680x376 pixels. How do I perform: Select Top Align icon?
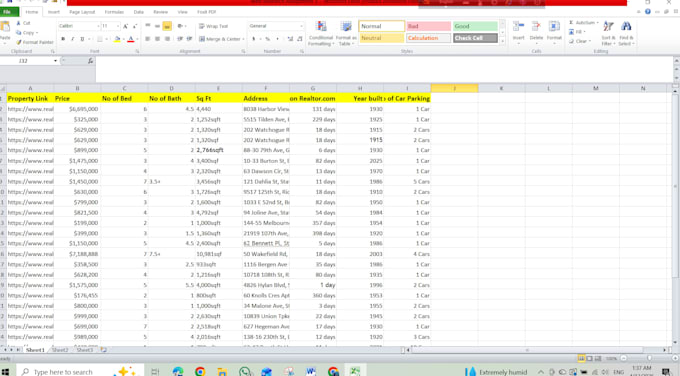click(148, 26)
